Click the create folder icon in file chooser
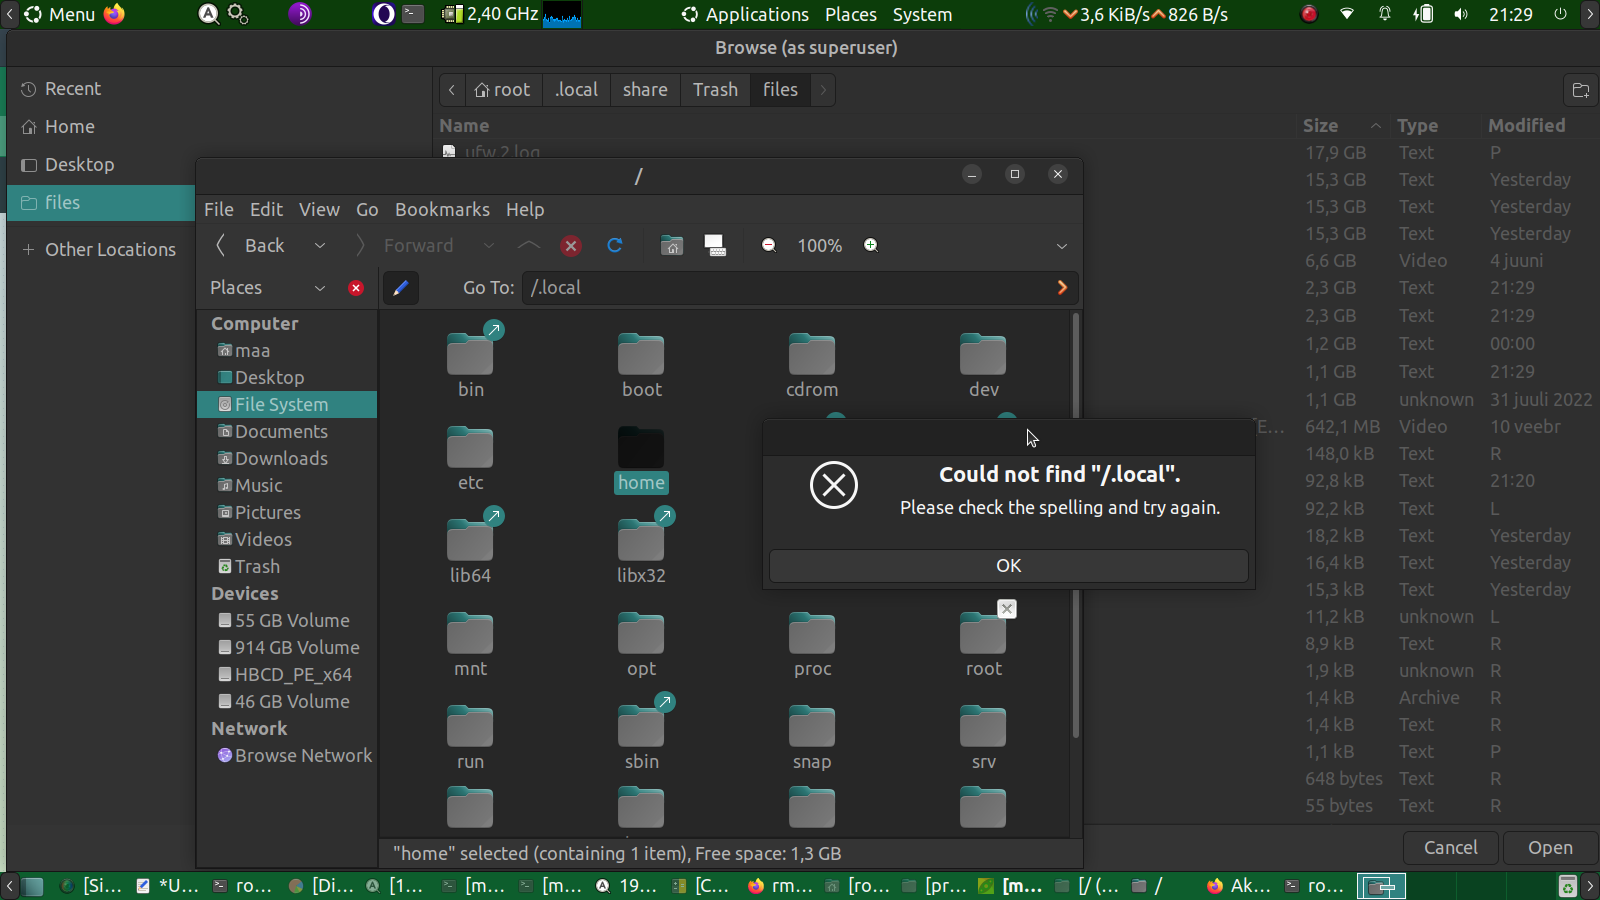The width and height of the screenshot is (1600, 900). (1581, 90)
